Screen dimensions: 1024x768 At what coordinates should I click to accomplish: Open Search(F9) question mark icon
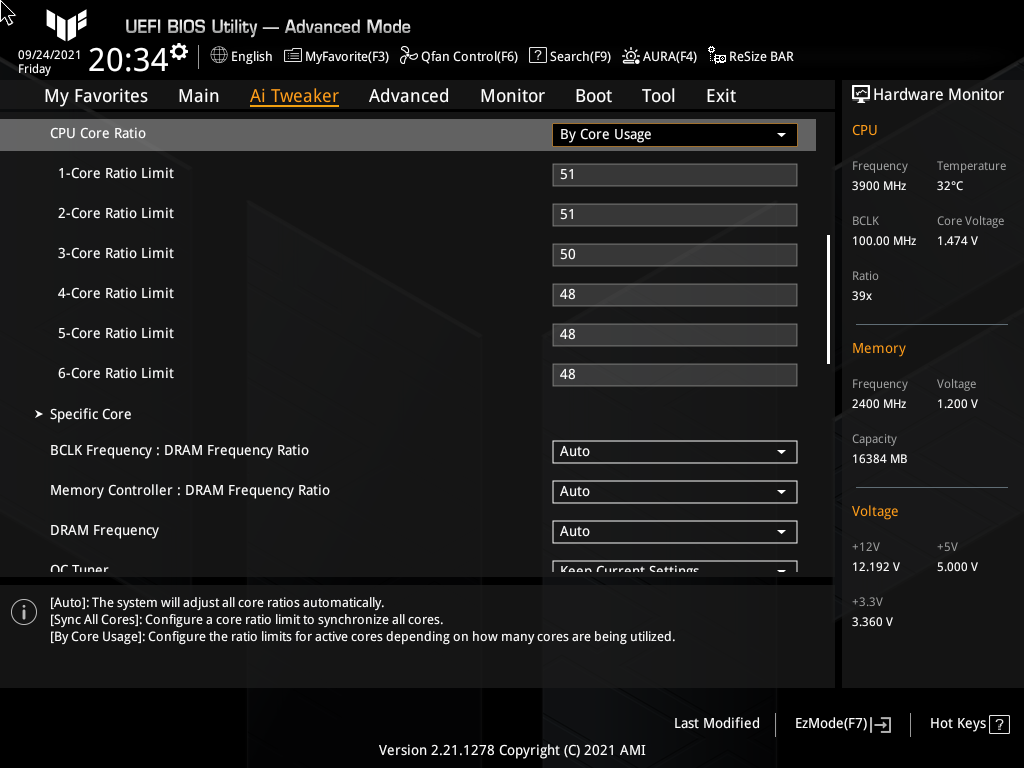click(537, 56)
